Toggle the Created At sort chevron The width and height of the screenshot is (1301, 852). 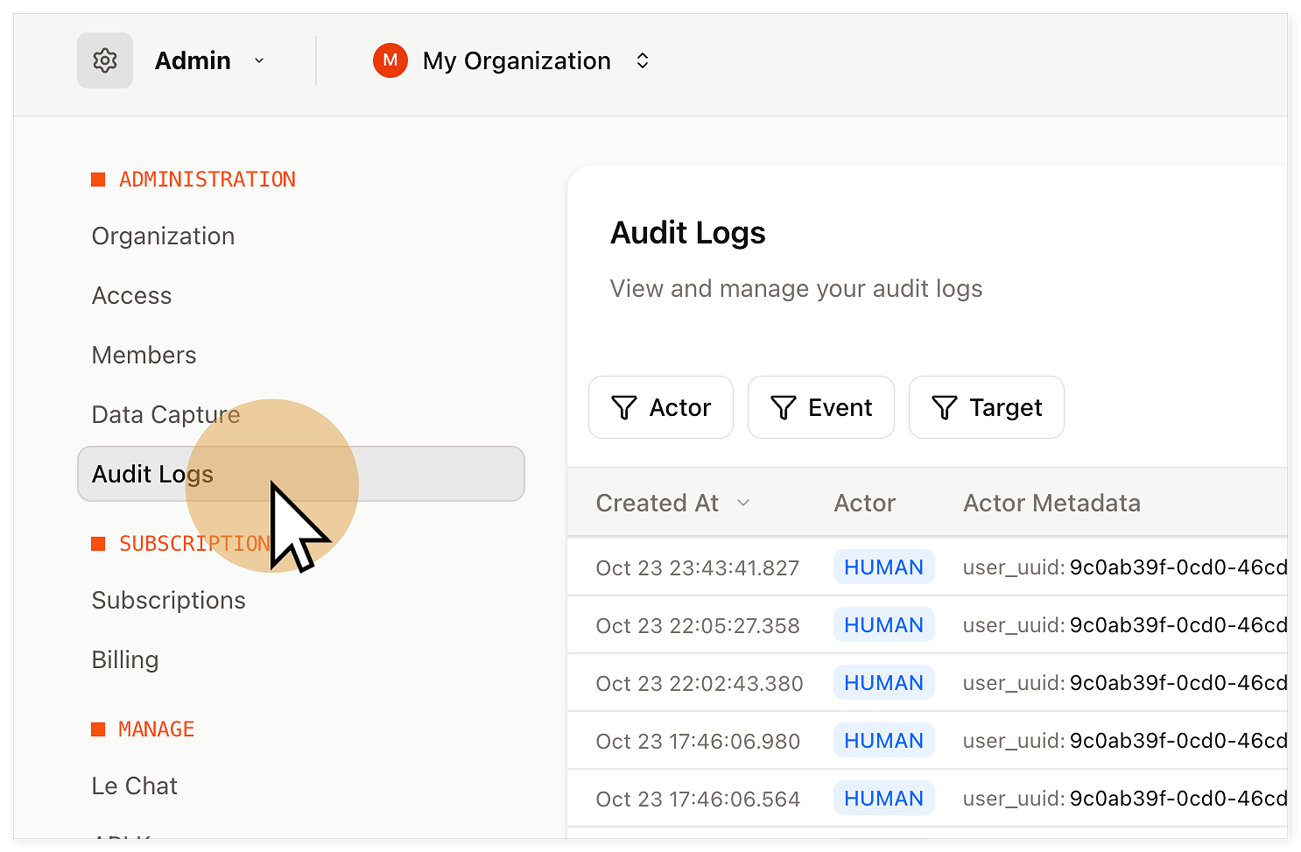click(x=743, y=503)
